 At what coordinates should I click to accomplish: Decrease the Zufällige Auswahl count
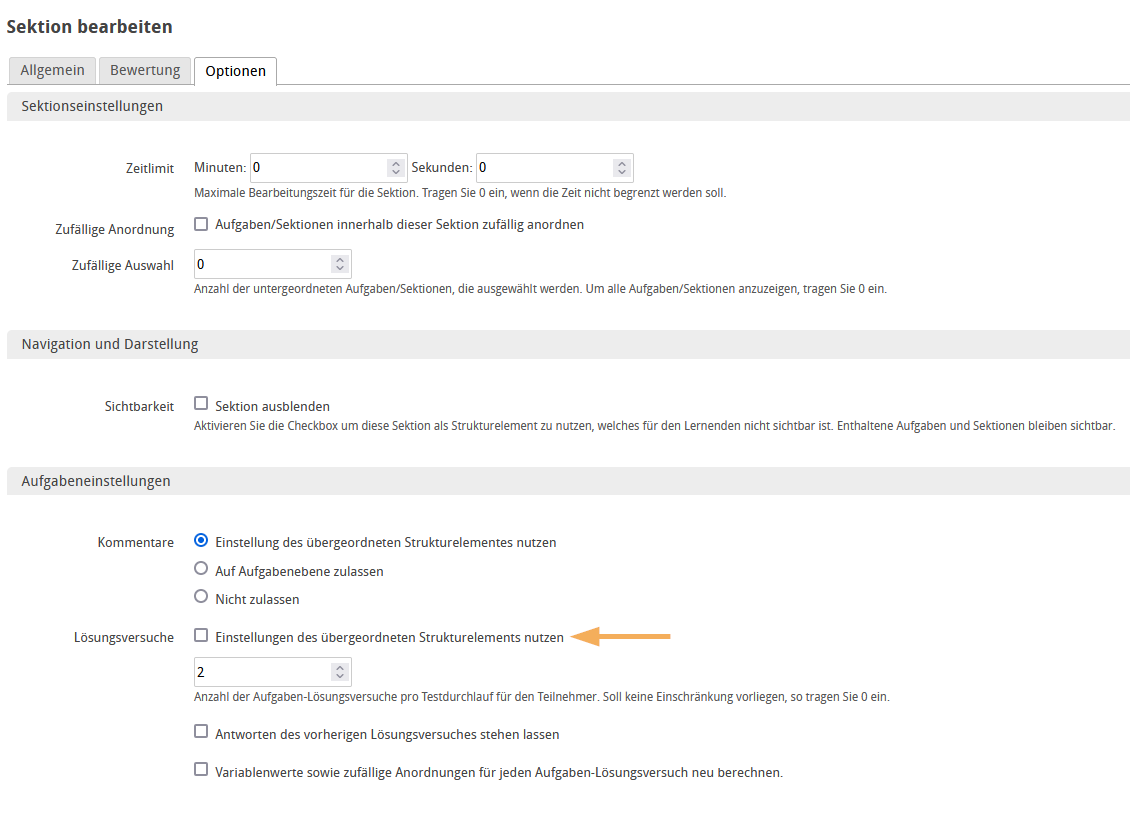[x=340, y=269]
